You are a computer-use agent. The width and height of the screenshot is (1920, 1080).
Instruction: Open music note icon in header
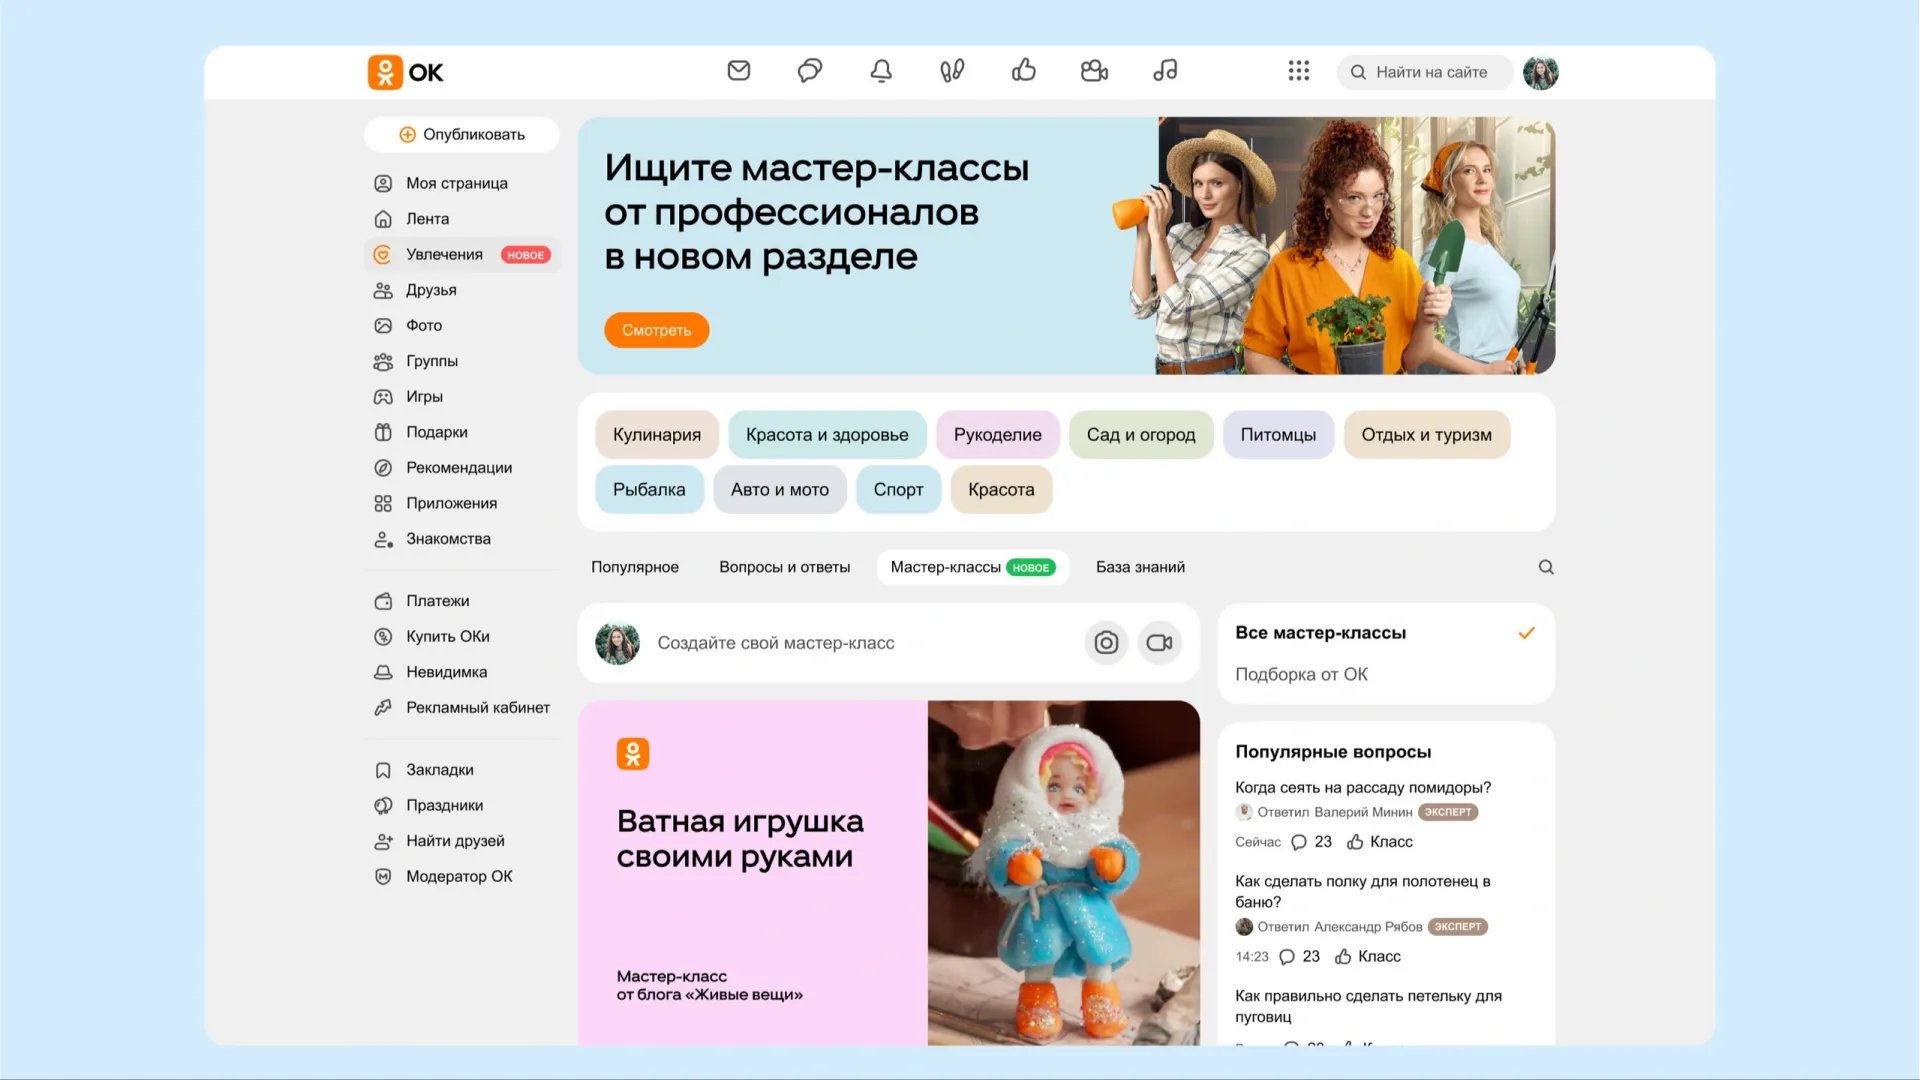pyautogui.click(x=1165, y=71)
